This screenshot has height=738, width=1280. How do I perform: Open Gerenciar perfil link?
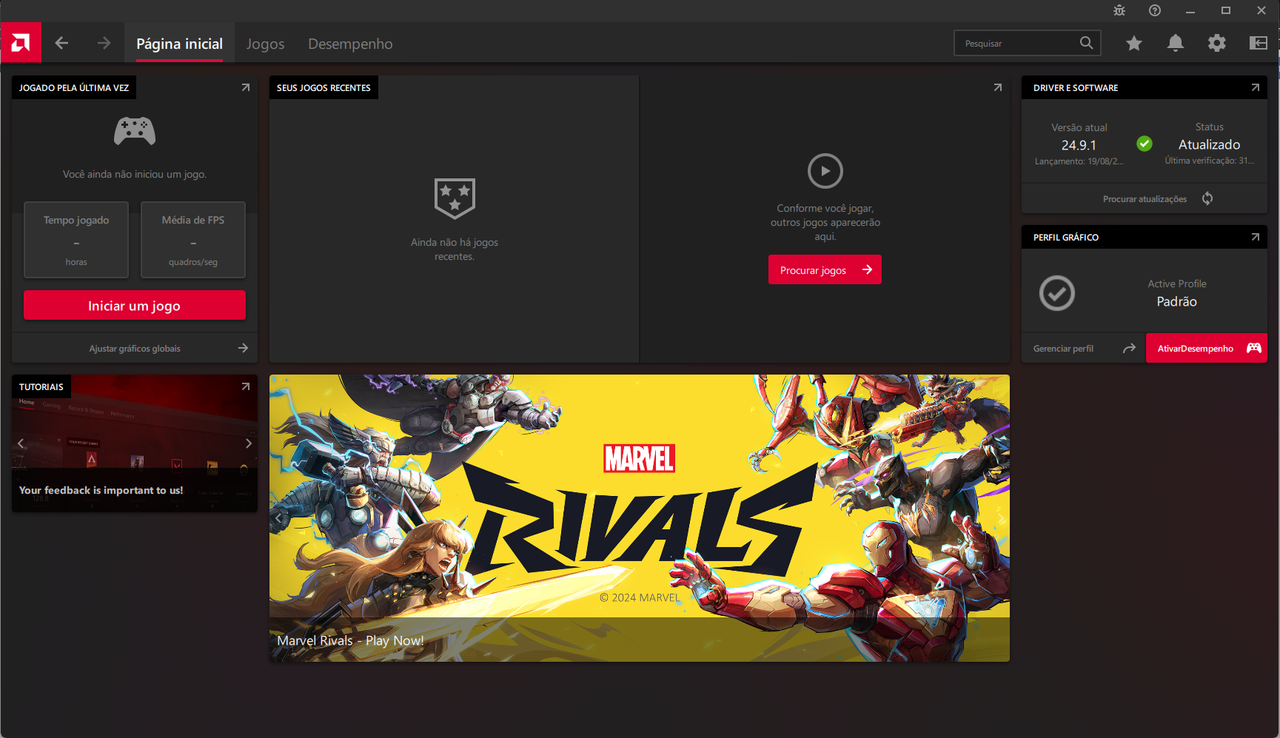(1064, 349)
